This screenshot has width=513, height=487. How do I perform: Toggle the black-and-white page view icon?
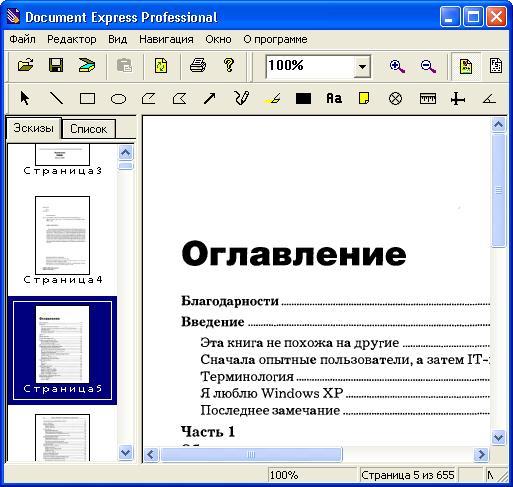[x=496, y=65]
